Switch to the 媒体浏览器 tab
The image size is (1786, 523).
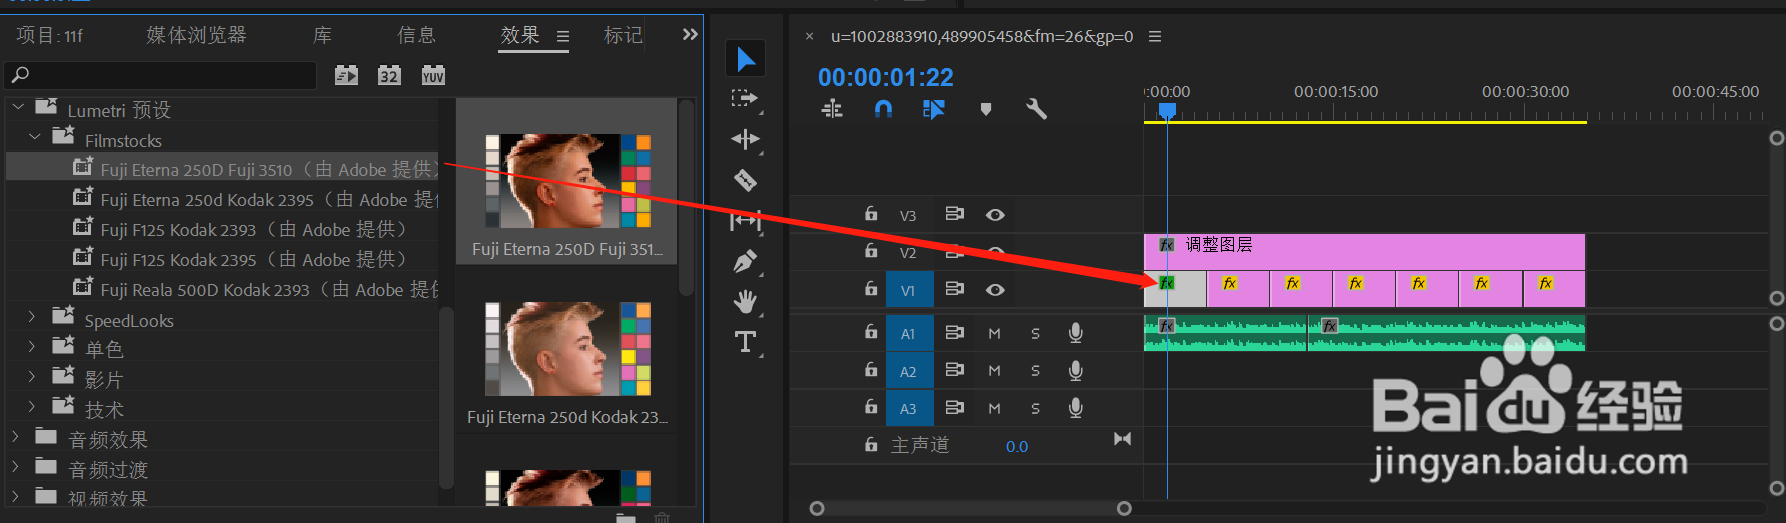pyautogui.click(x=196, y=35)
